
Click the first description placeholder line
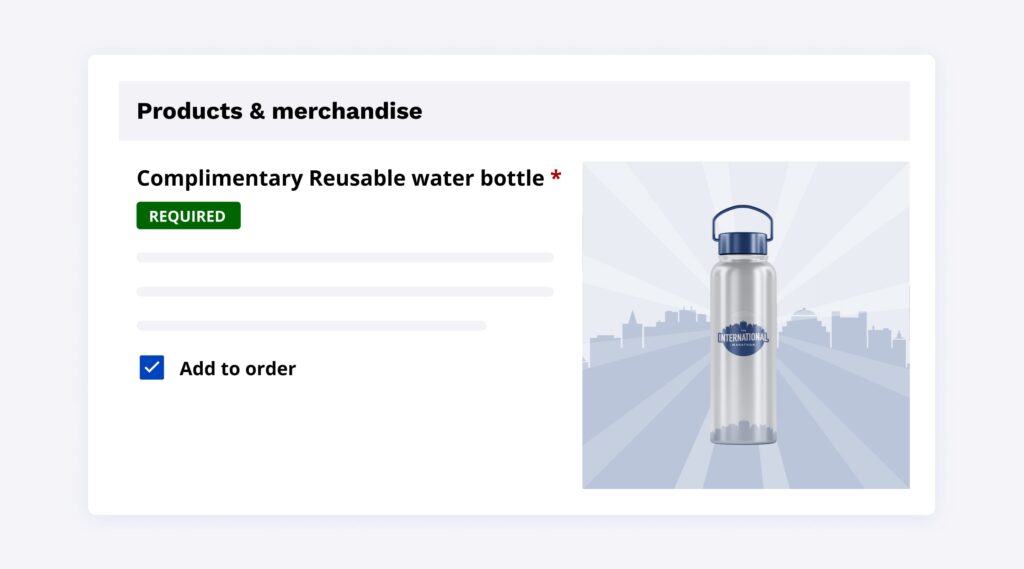click(345, 258)
